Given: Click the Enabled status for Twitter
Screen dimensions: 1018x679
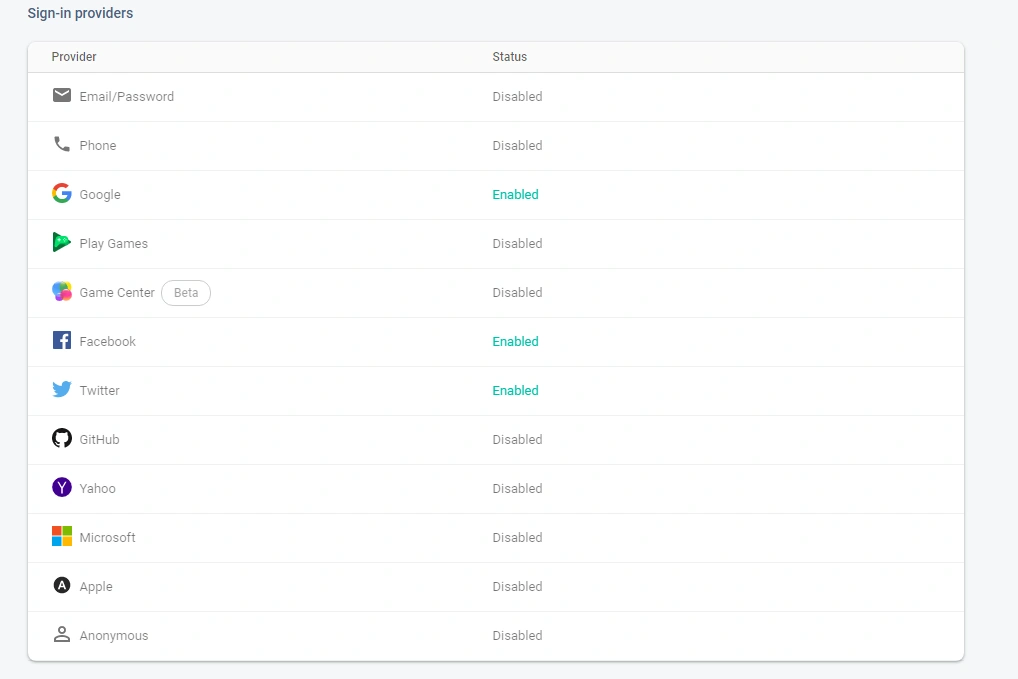Looking at the screenshot, I should (x=515, y=391).
